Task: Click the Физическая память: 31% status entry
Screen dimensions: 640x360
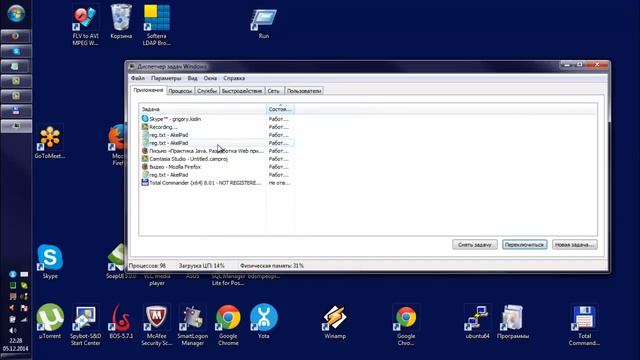Action: pos(272,266)
